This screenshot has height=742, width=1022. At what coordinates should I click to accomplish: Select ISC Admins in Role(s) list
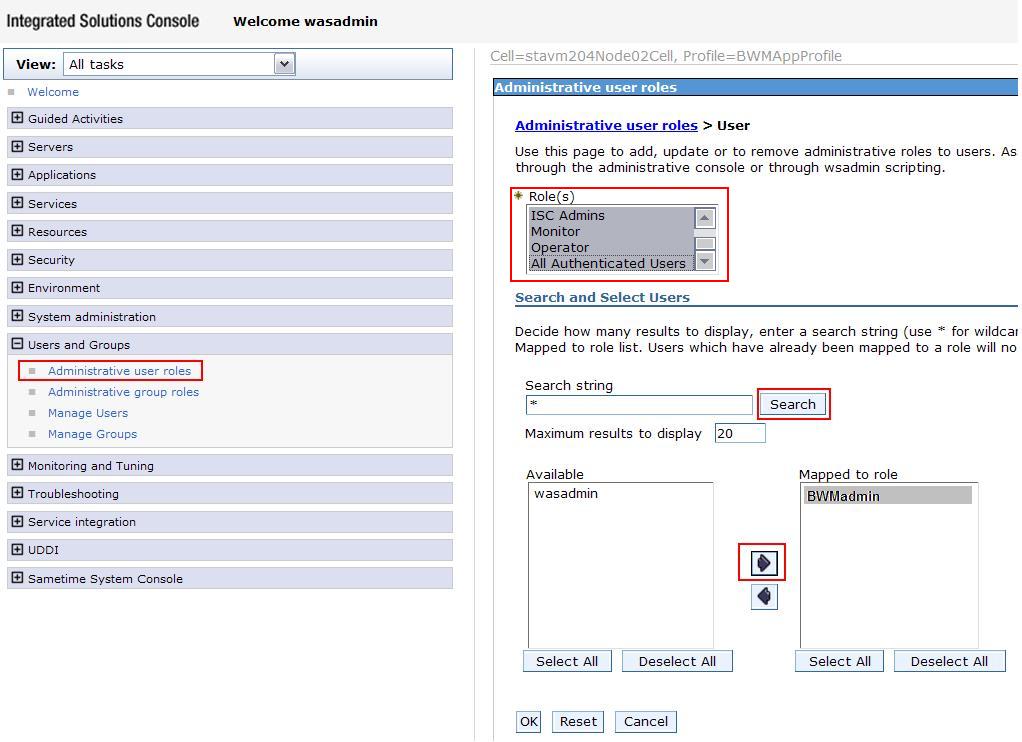pyautogui.click(x=611, y=215)
